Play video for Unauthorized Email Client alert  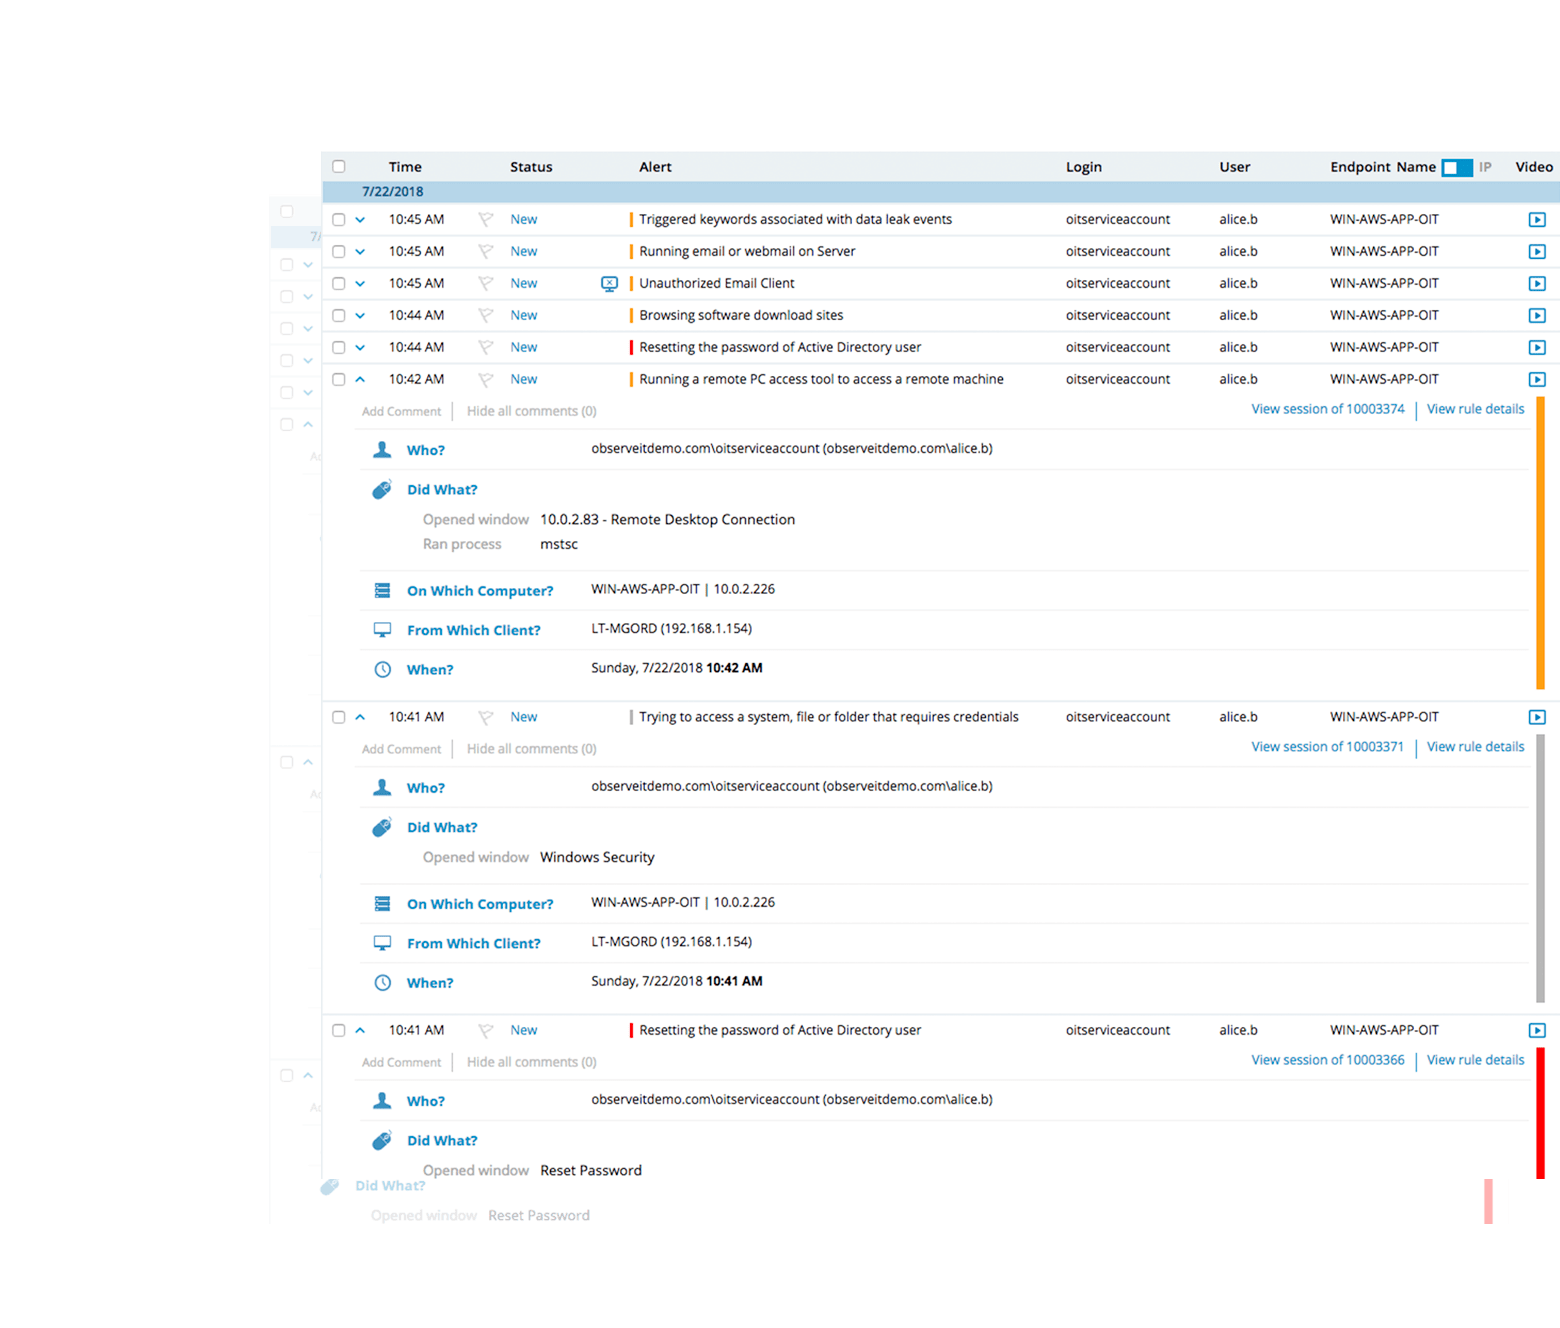[1537, 284]
